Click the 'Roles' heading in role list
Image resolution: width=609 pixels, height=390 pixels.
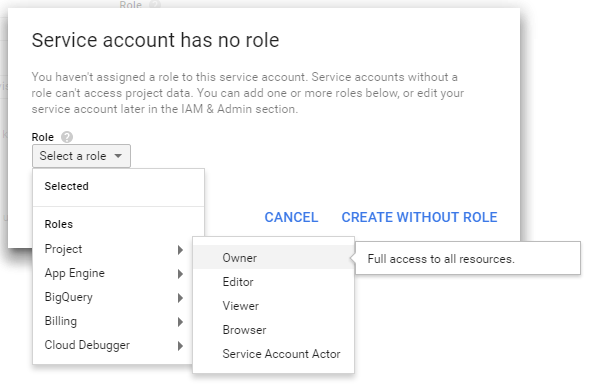[59, 225]
